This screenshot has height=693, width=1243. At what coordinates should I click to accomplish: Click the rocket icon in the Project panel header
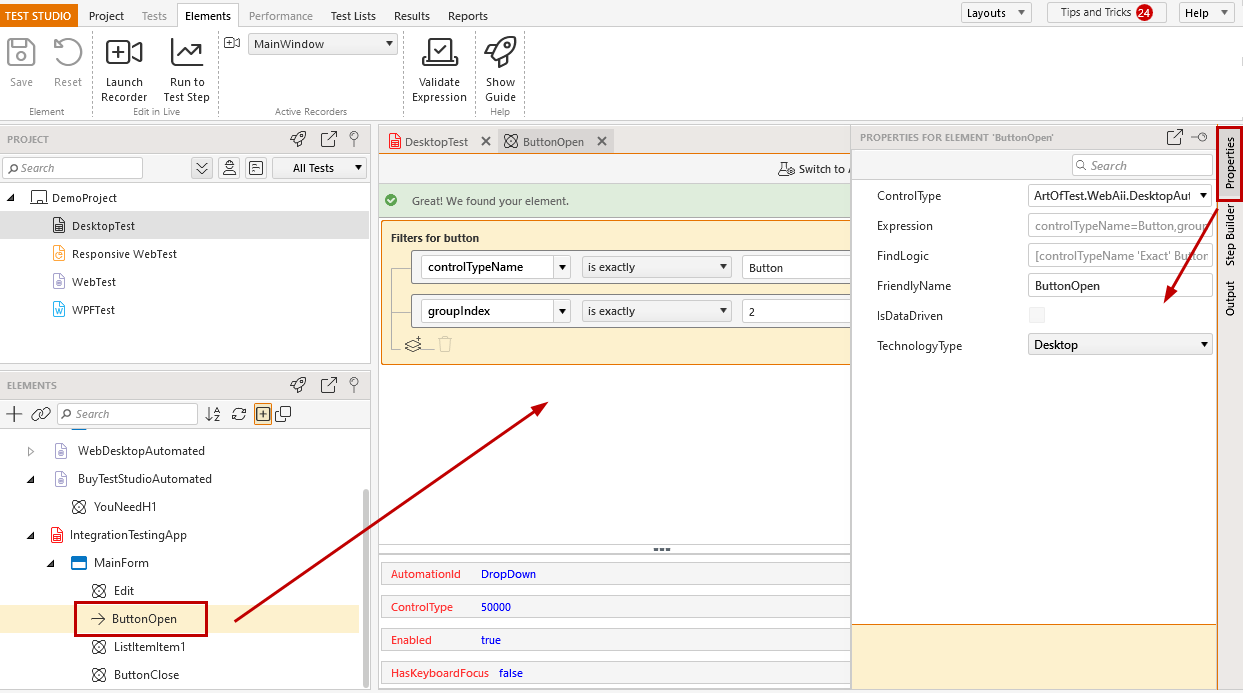tap(298, 139)
